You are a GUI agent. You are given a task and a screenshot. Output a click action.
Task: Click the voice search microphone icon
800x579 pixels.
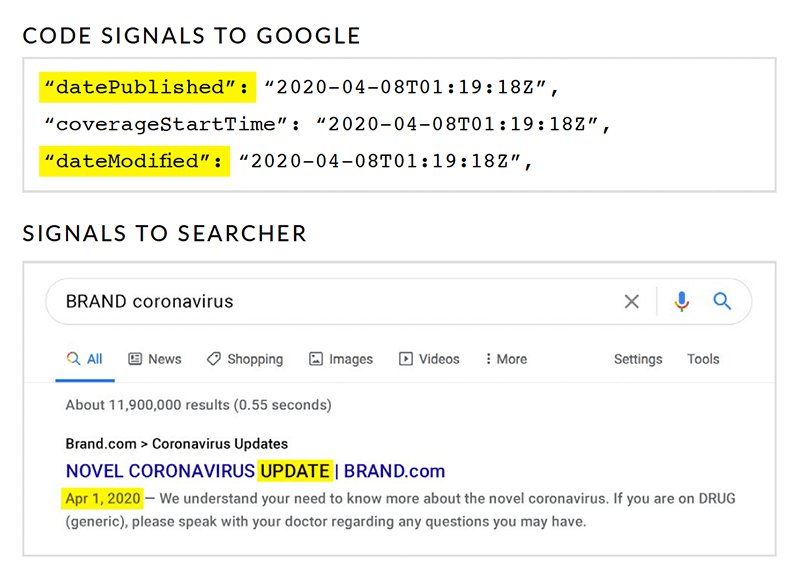point(682,301)
